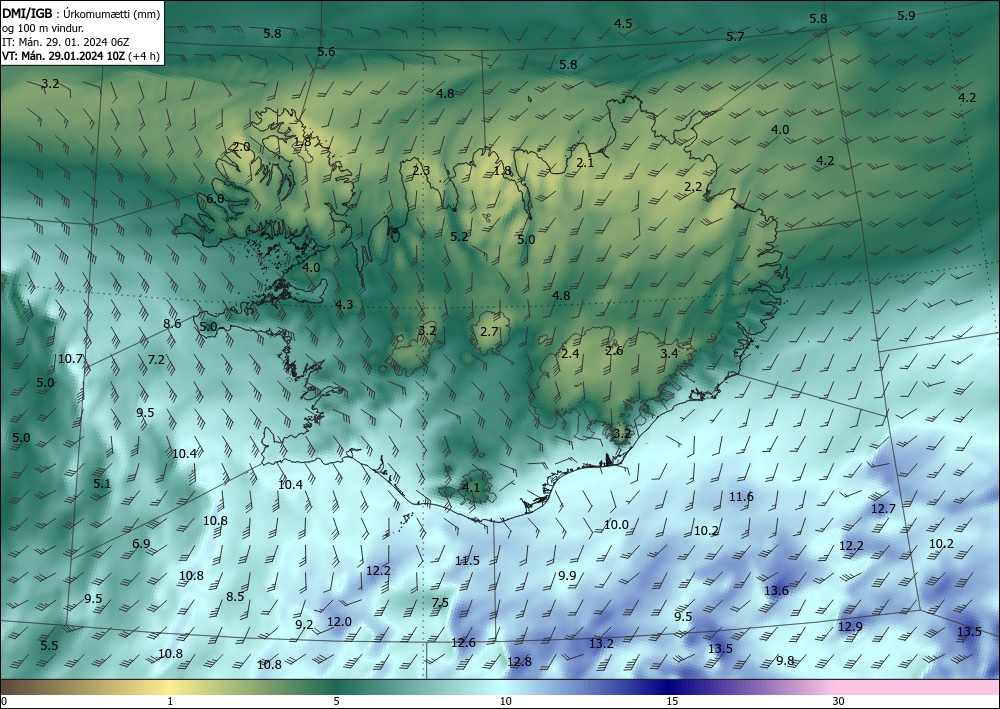Click the map value 5.9
Screen dimensions: 1000x709
tap(906, 16)
